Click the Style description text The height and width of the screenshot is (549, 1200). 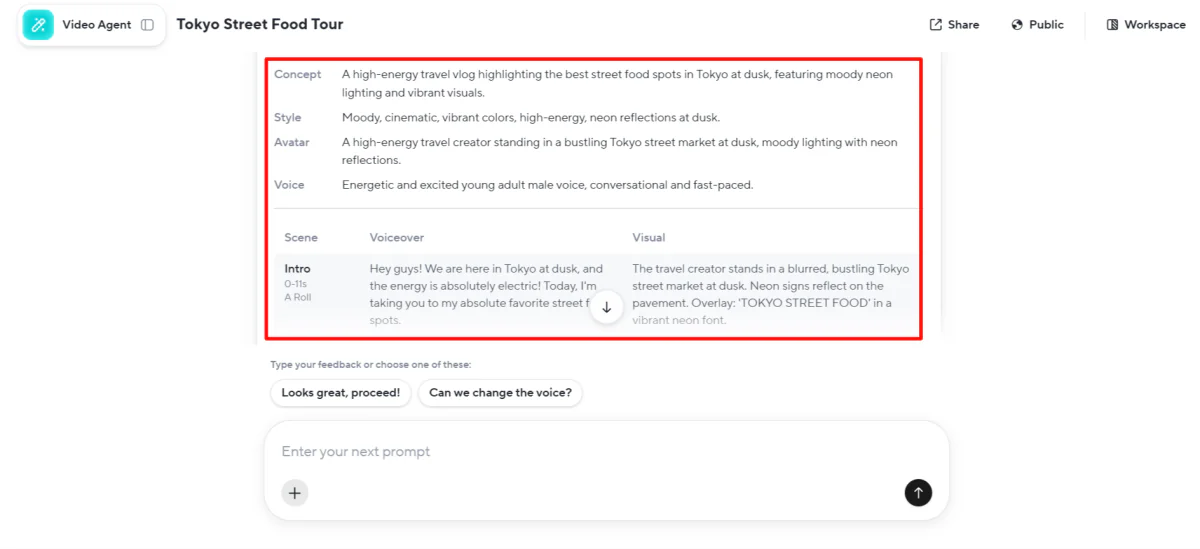click(x=530, y=118)
